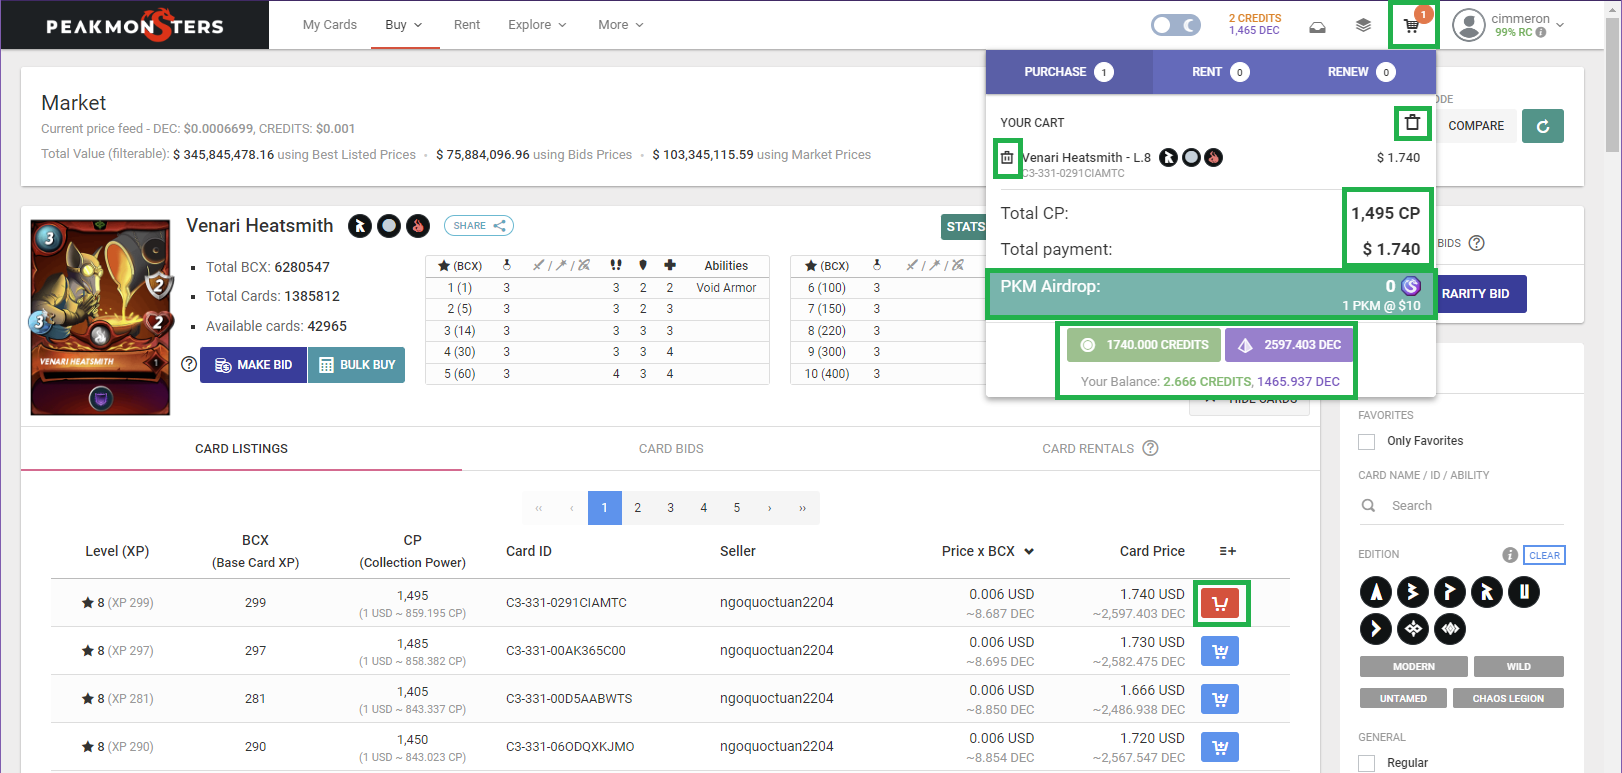Click the PeakMonsters logo

[135, 25]
